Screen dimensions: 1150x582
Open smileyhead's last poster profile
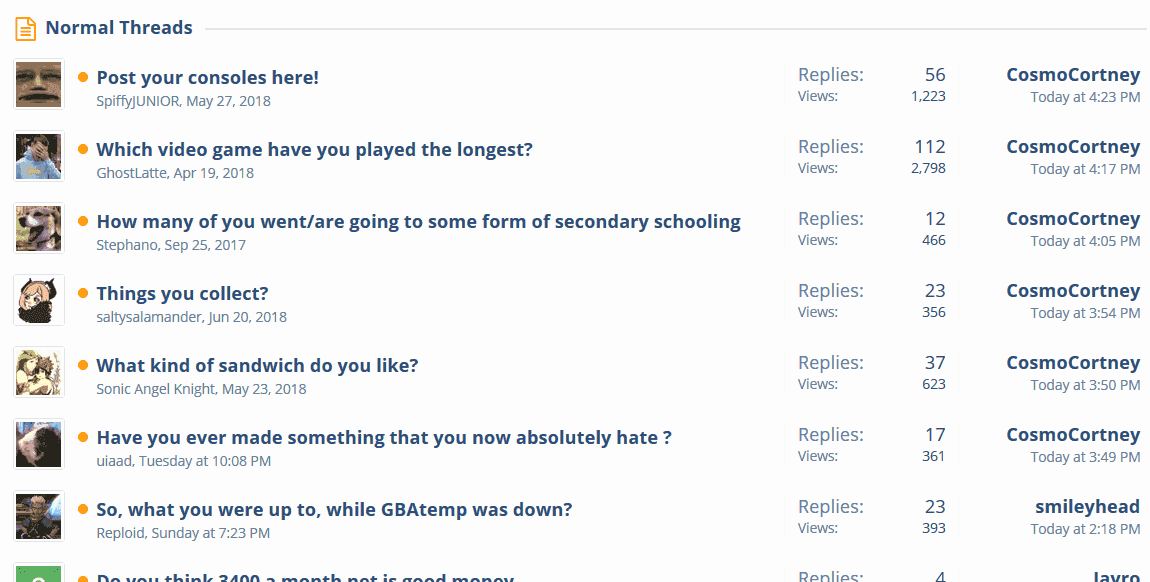pos(1087,507)
